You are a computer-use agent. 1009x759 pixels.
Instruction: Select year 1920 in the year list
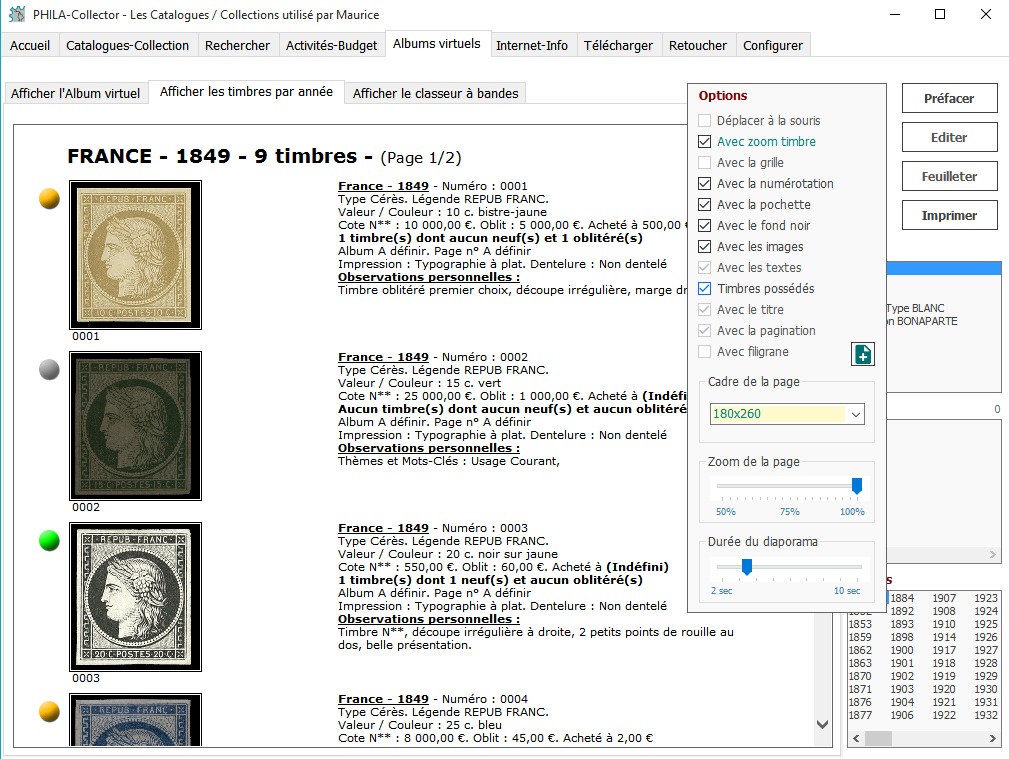(944, 689)
